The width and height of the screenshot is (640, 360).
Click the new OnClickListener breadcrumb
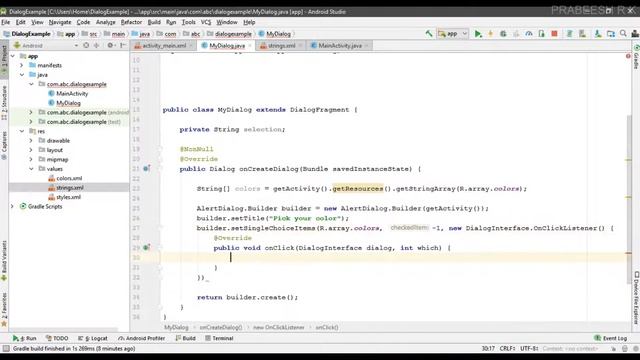pos(278,327)
